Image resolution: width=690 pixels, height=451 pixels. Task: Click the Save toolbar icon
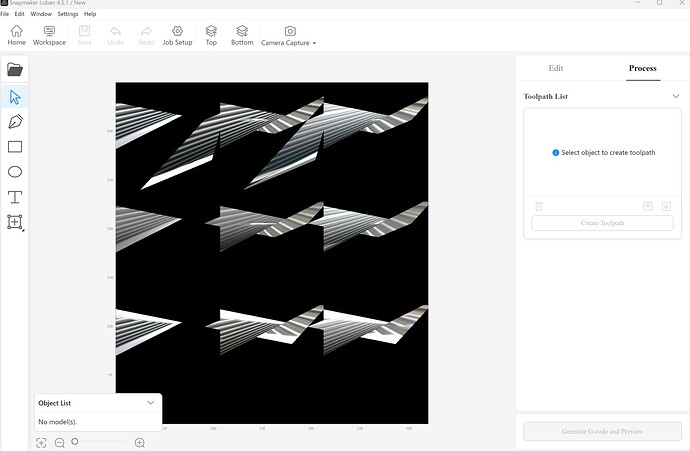(x=84, y=36)
